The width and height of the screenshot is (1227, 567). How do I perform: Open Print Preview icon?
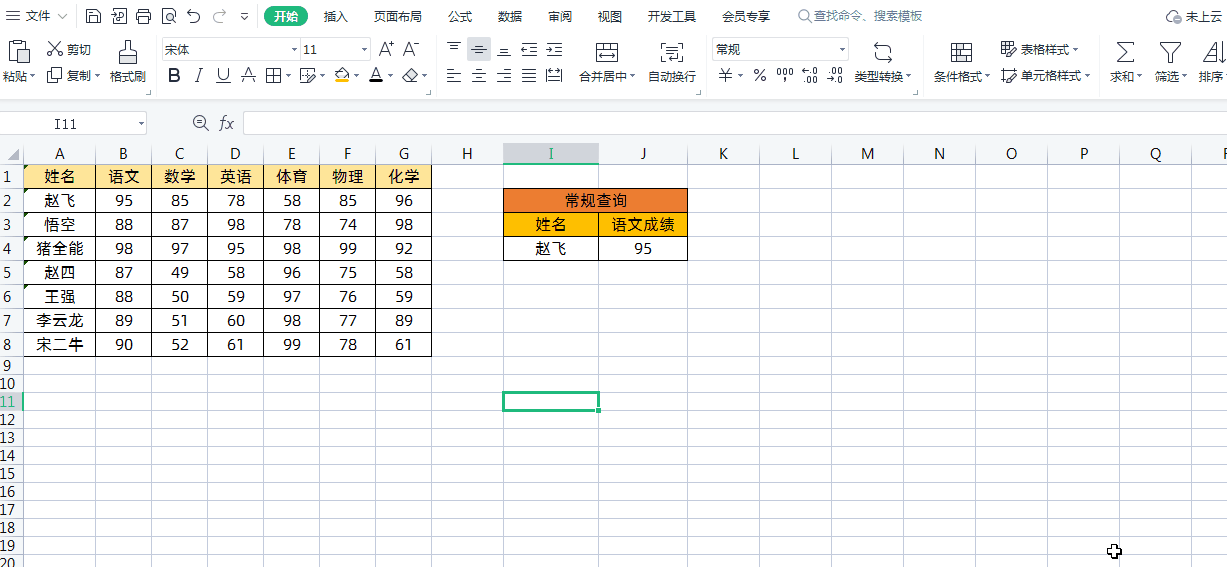[x=168, y=16]
